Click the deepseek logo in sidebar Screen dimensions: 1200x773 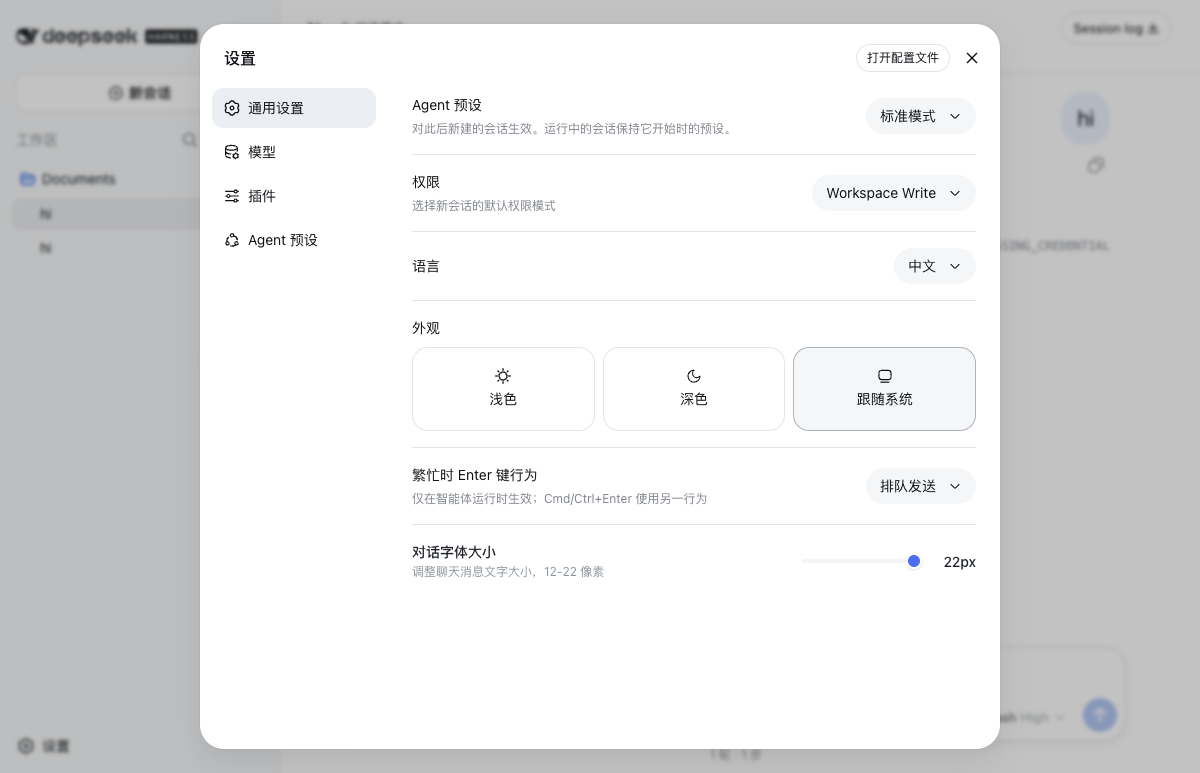tap(106, 36)
